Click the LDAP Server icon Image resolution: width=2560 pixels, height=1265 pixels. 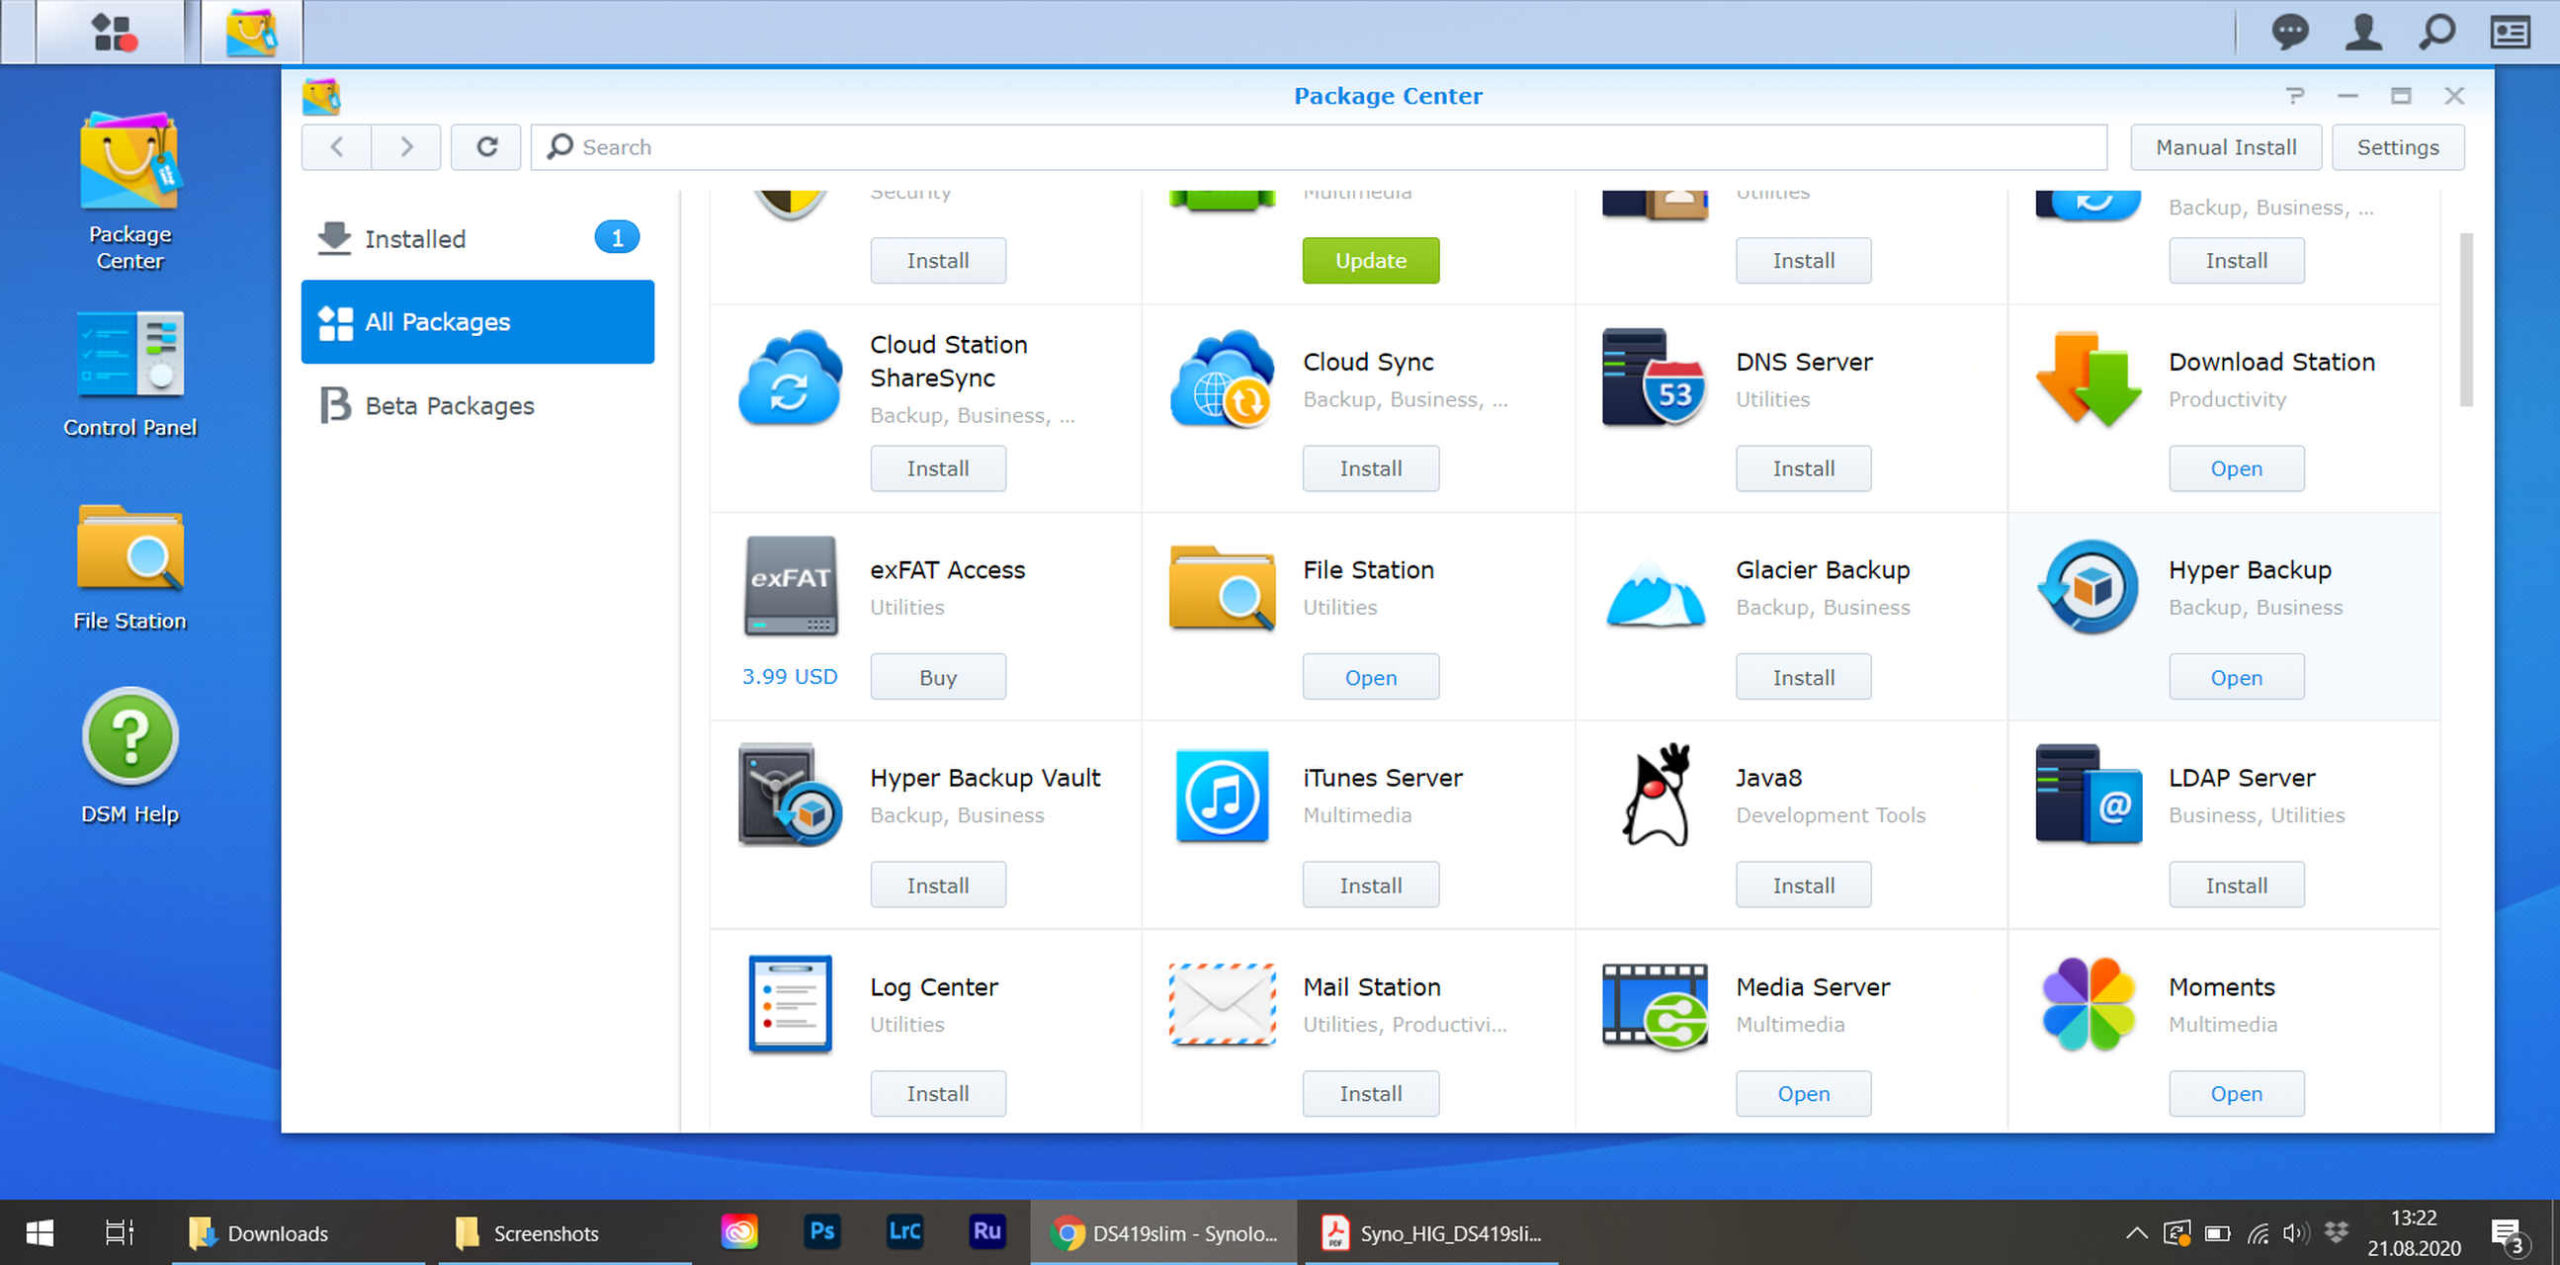pyautogui.click(x=2088, y=795)
